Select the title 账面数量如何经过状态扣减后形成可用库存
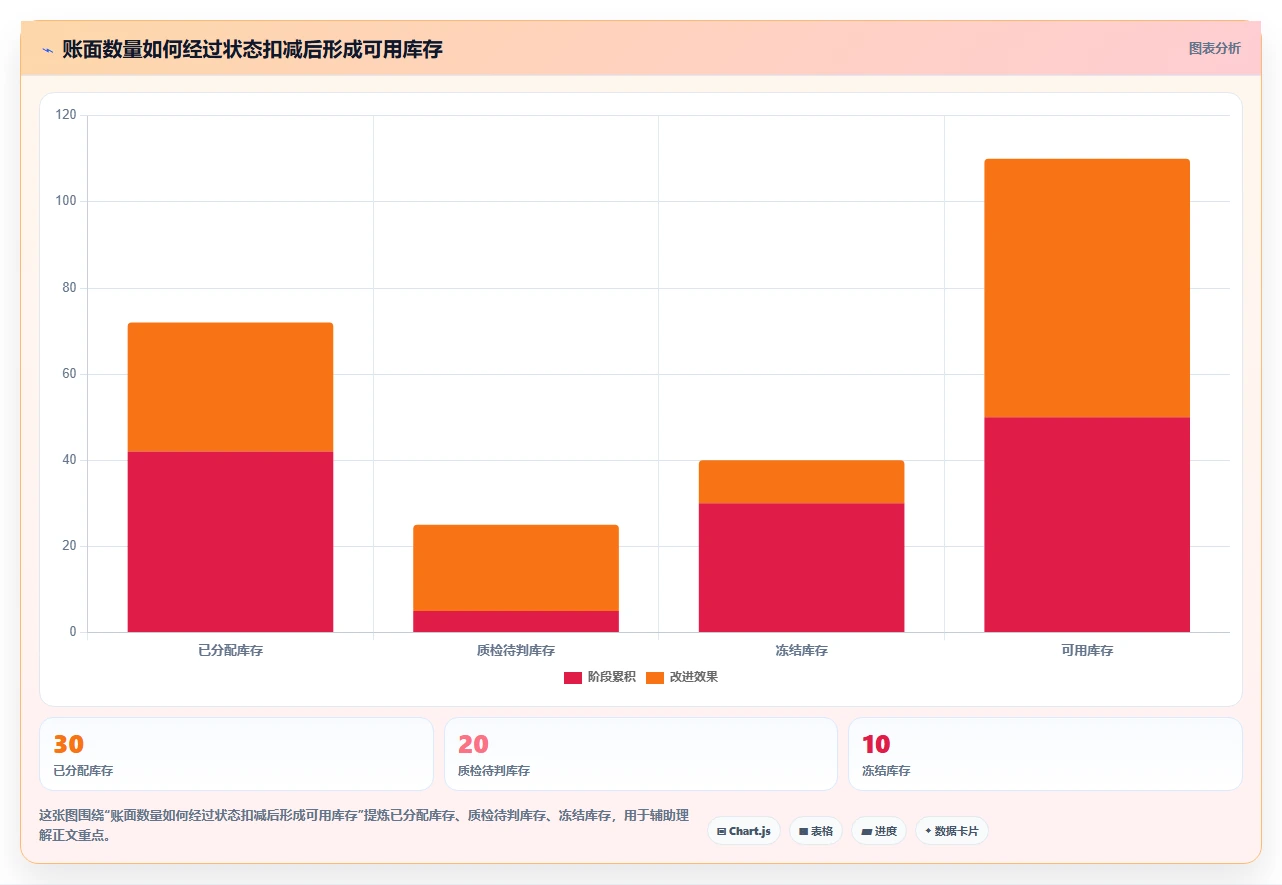 click(x=252, y=49)
